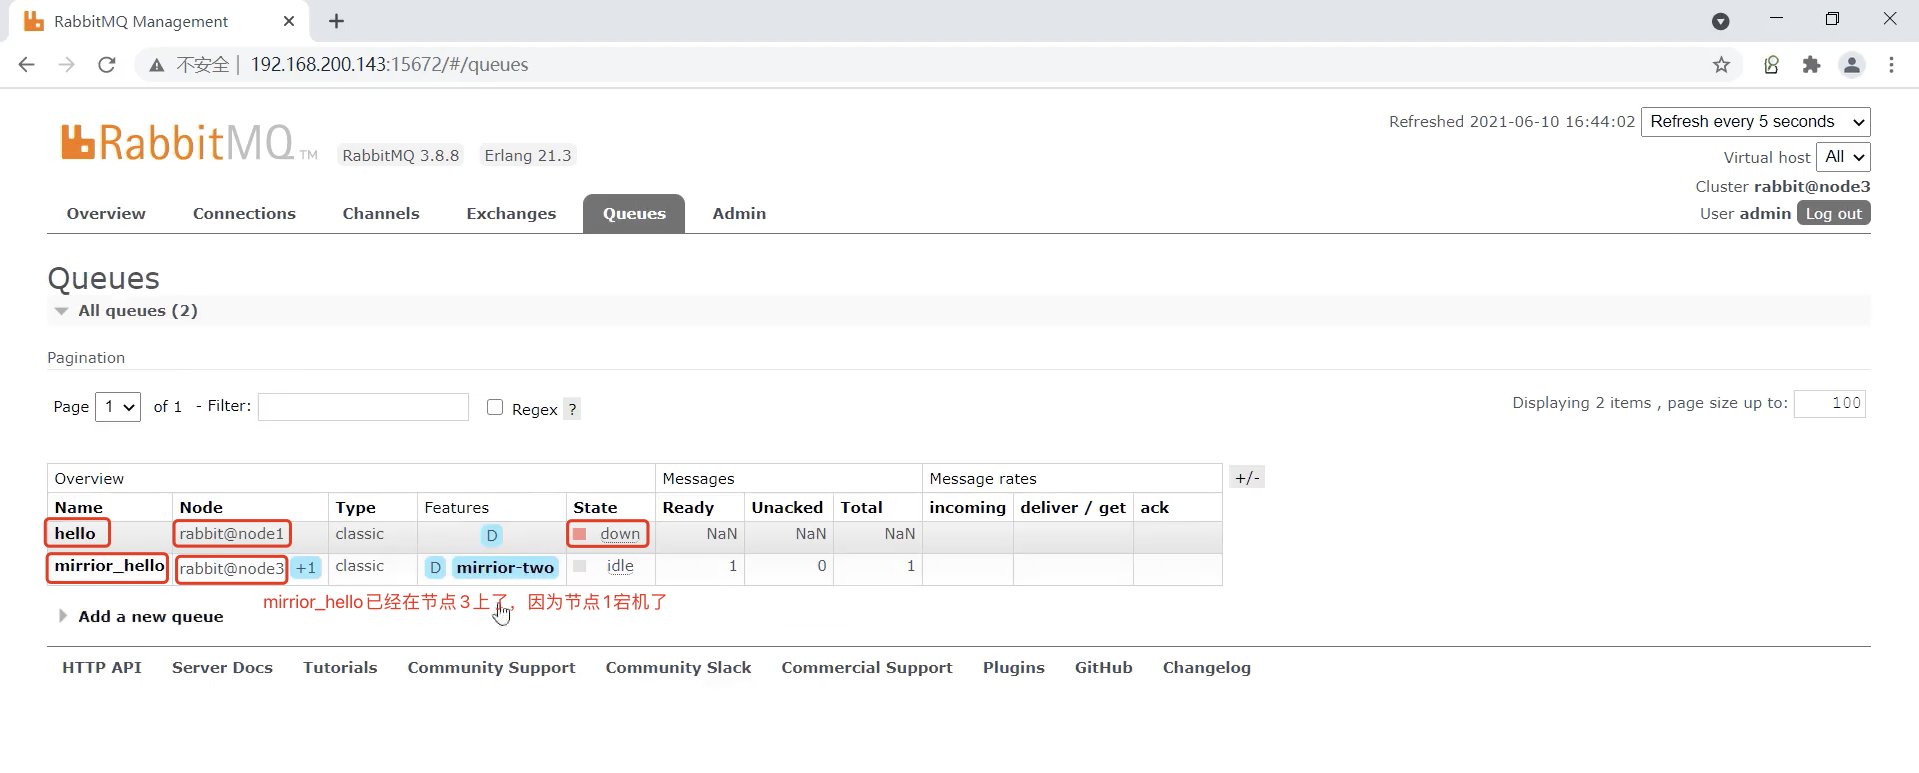Open the Refresh every 5 seconds dropdown

pos(1756,122)
